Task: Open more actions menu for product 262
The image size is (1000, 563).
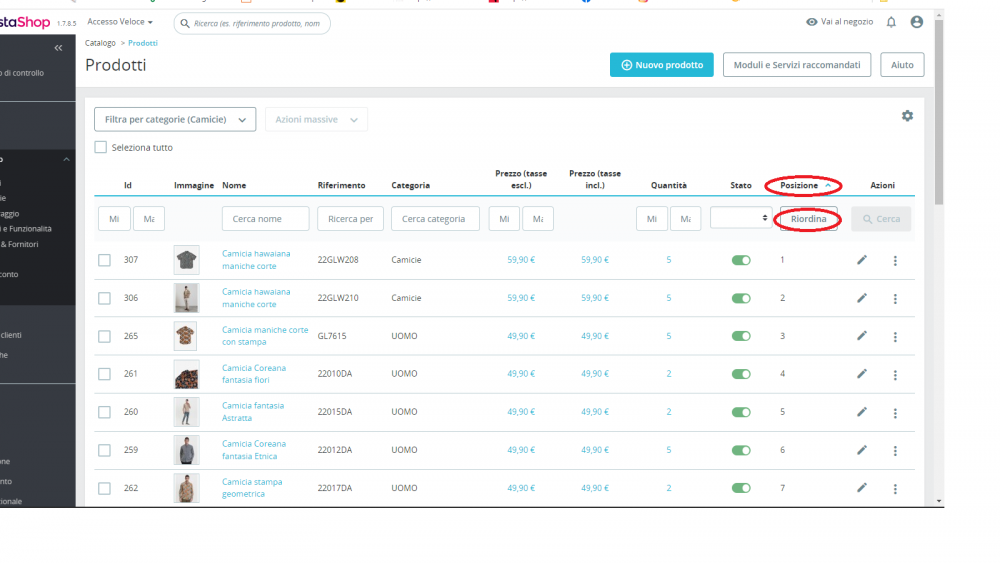Action: click(895, 489)
